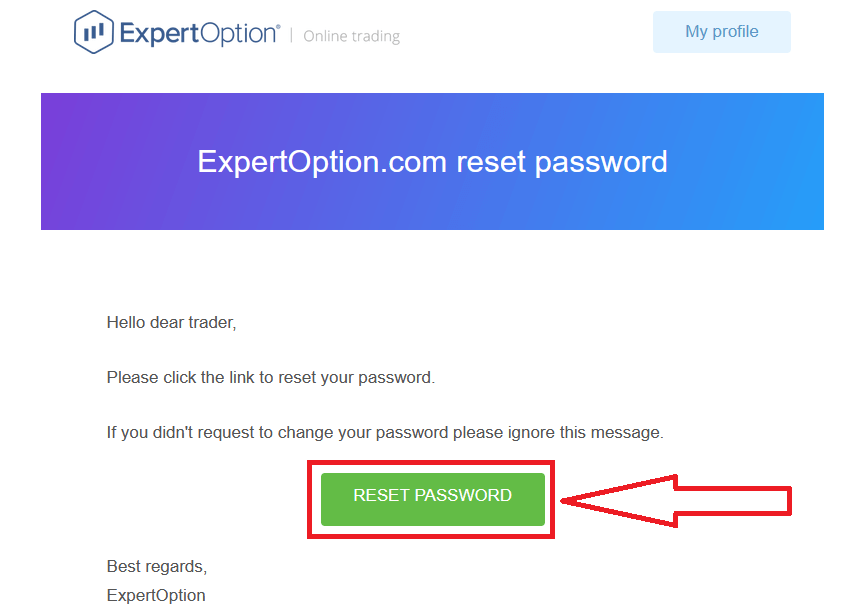Click the ExpertOption hexagon logo icon
This screenshot has height=614, width=855.
(x=94, y=31)
